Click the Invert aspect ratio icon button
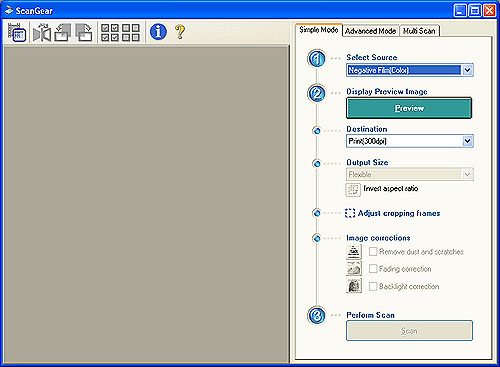 pyautogui.click(x=353, y=190)
